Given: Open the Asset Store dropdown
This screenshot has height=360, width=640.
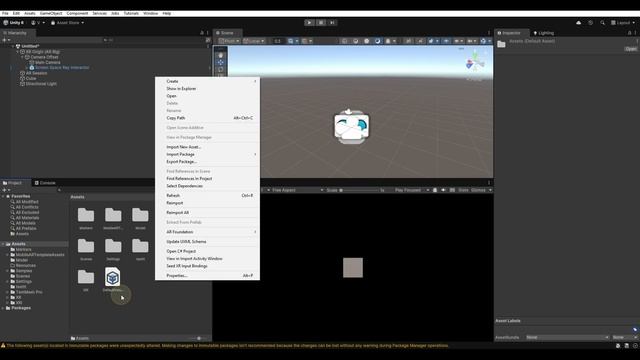Looking at the screenshot, I should (67, 23).
